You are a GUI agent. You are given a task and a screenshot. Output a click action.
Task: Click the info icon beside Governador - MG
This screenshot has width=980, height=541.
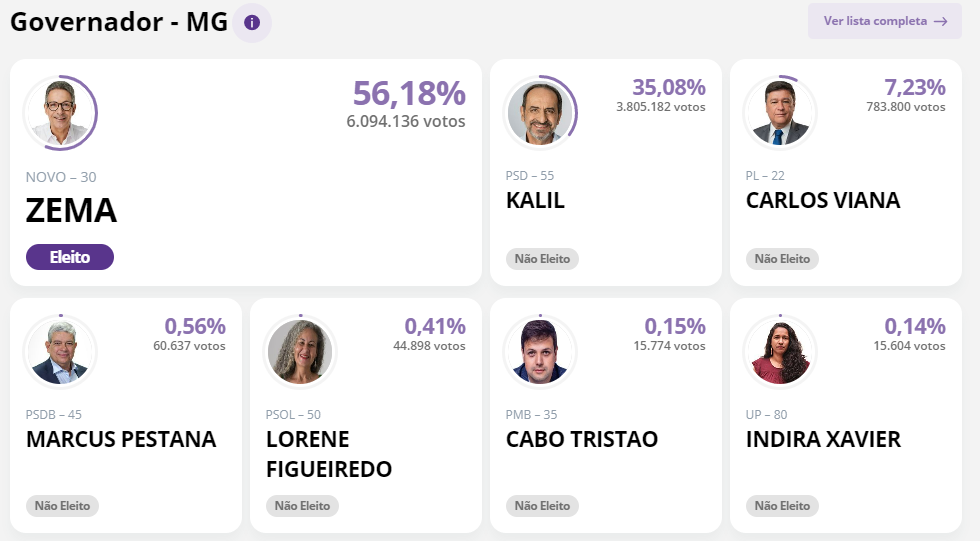click(252, 22)
